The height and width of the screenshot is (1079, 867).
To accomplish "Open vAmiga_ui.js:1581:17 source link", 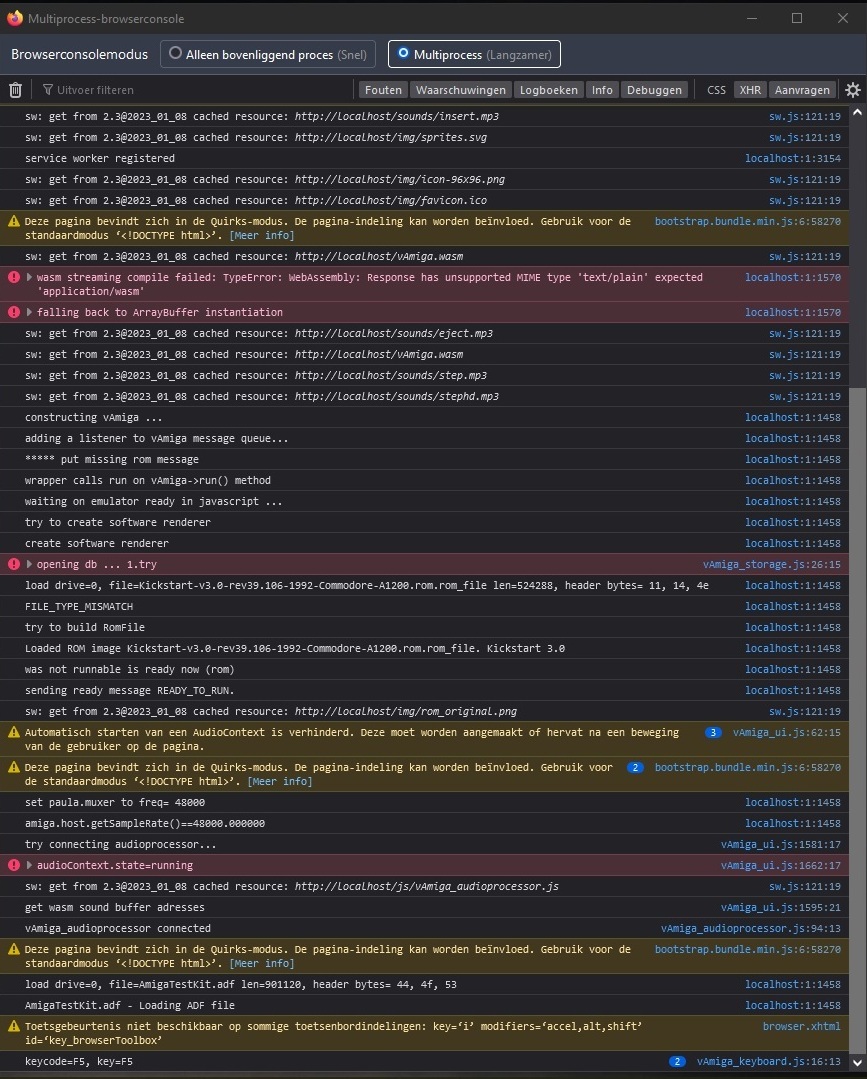I will (780, 844).
